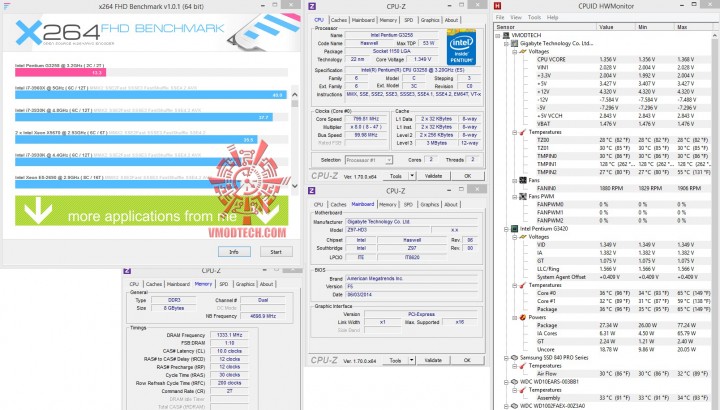Screen dimensions: 720x410
Task: Select the Caches tab in the CPU-Z Memory window
Action: [154, 284]
